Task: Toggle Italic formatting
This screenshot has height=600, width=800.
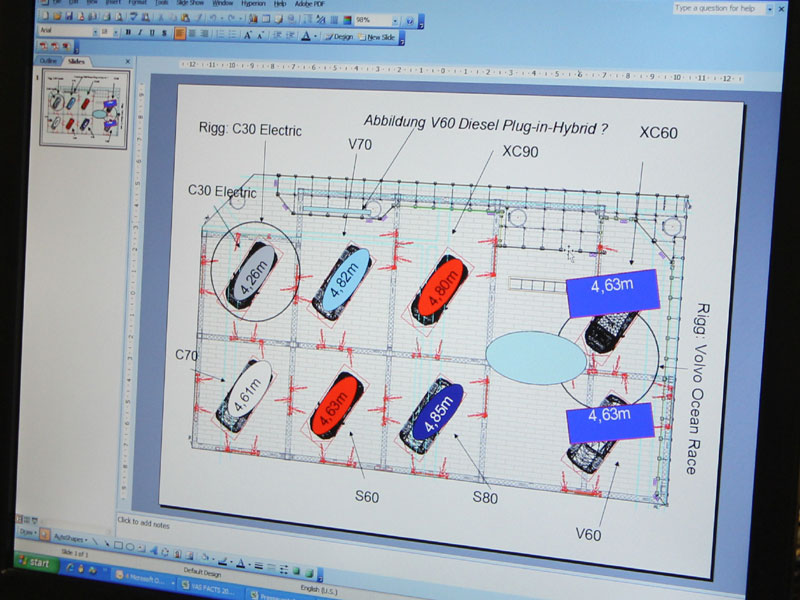Action: 140,33
